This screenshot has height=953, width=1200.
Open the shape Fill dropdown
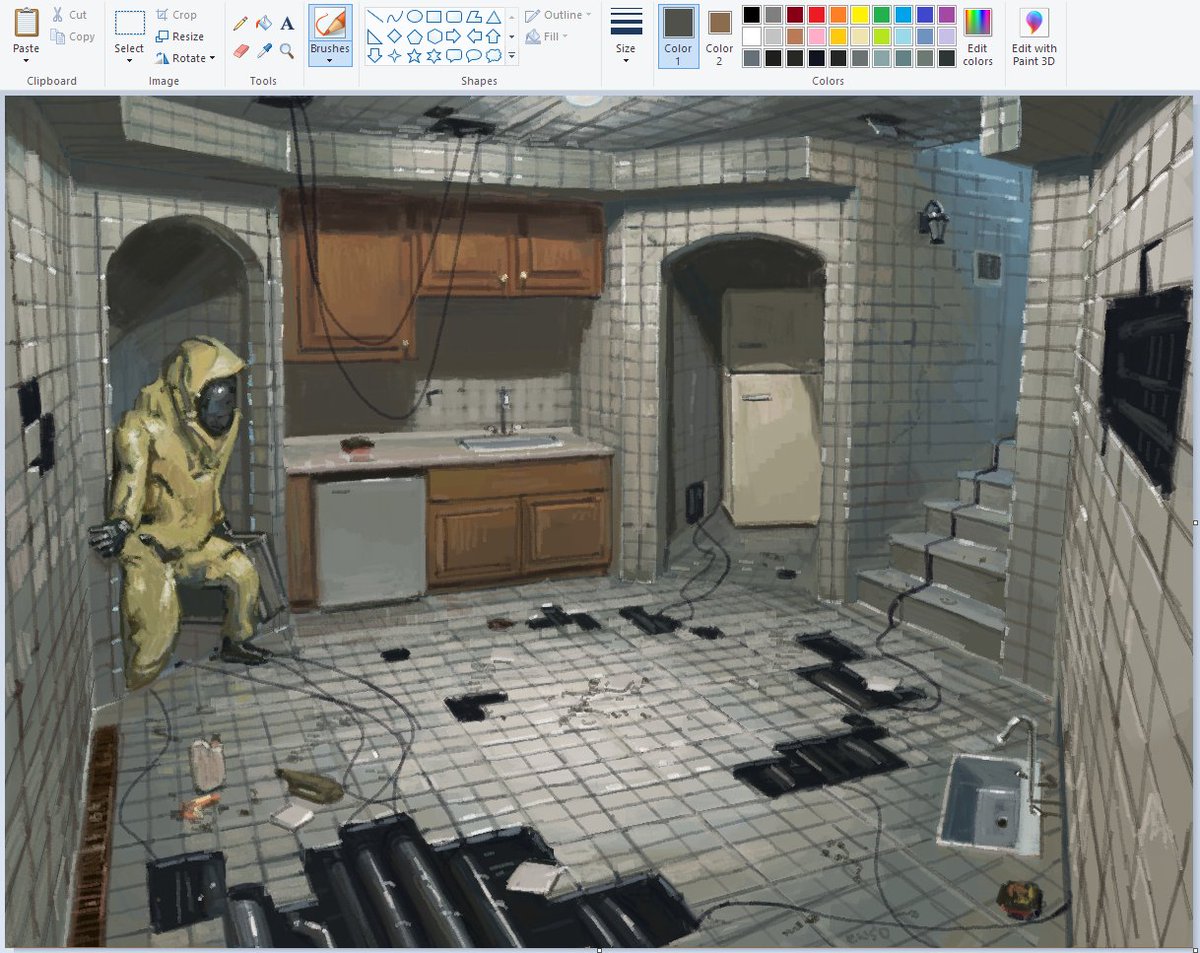click(x=547, y=37)
